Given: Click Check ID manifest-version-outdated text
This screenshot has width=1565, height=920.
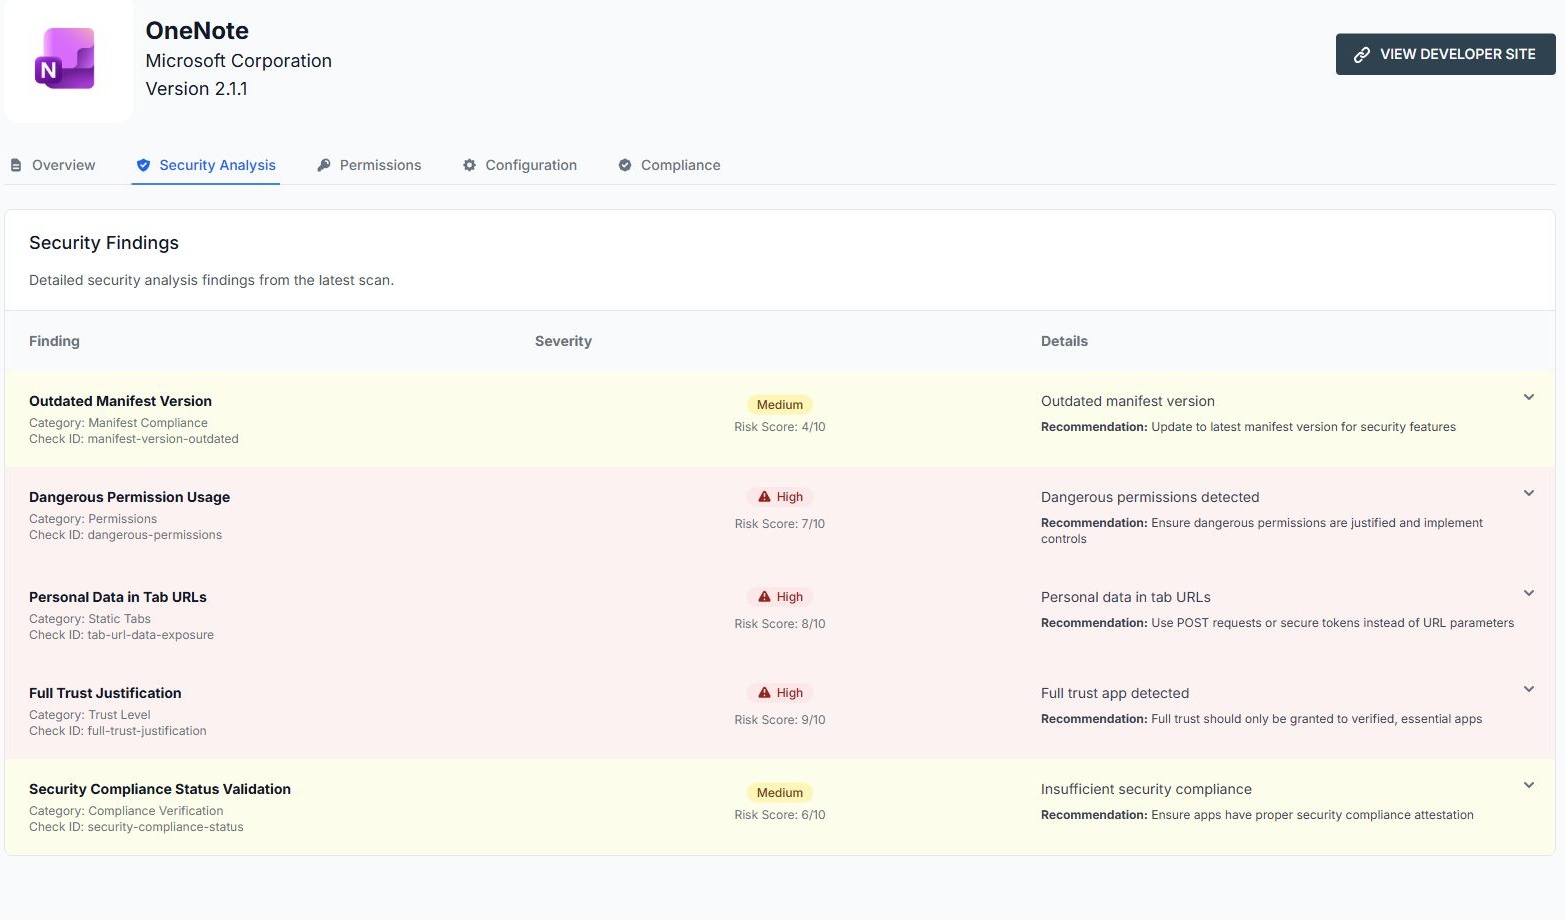Looking at the screenshot, I should (x=134, y=439).
